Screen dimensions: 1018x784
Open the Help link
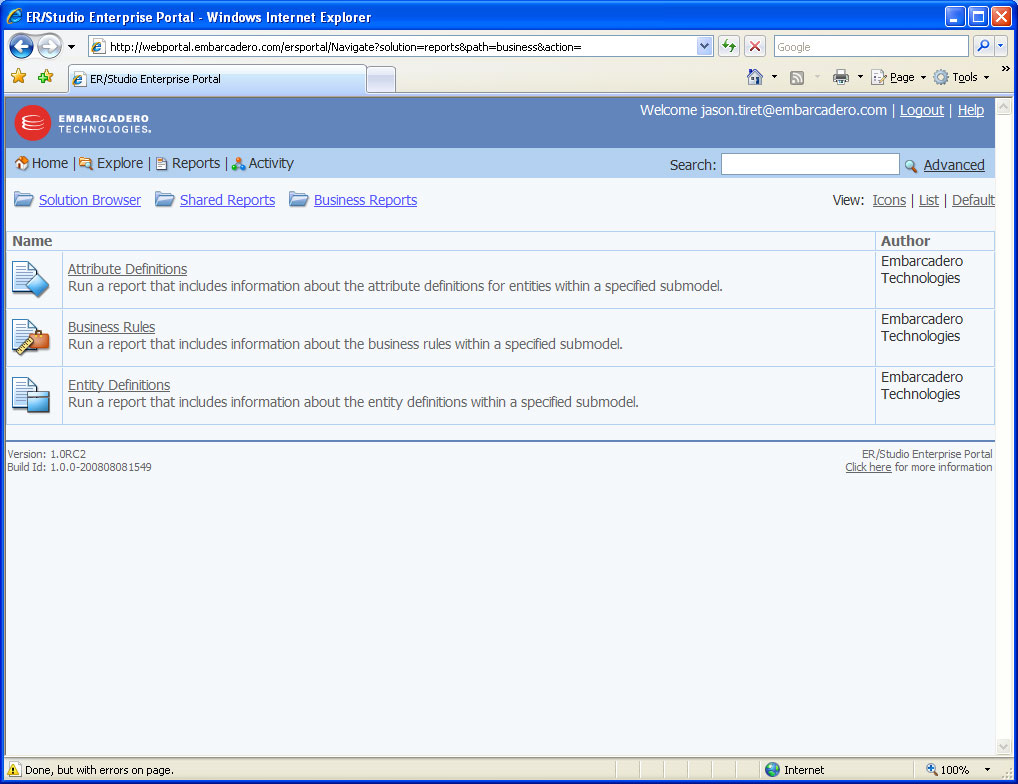click(971, 110)
